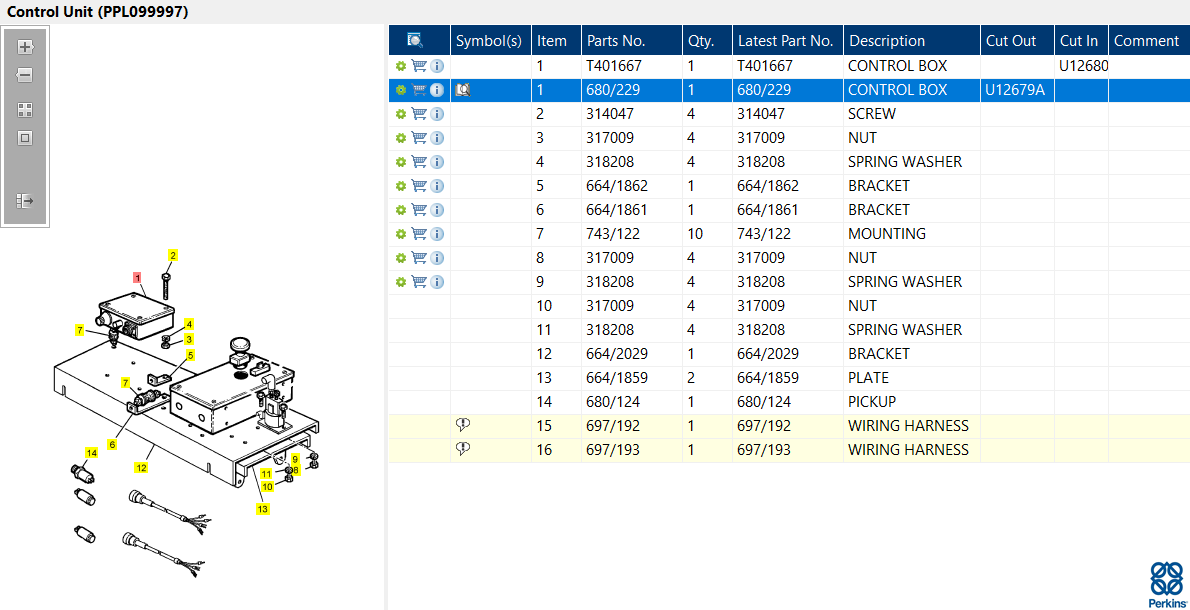Viewport: 1190px width, 610px height.
Task: Click the list export arrow icon
Action: tap(25, 201)
